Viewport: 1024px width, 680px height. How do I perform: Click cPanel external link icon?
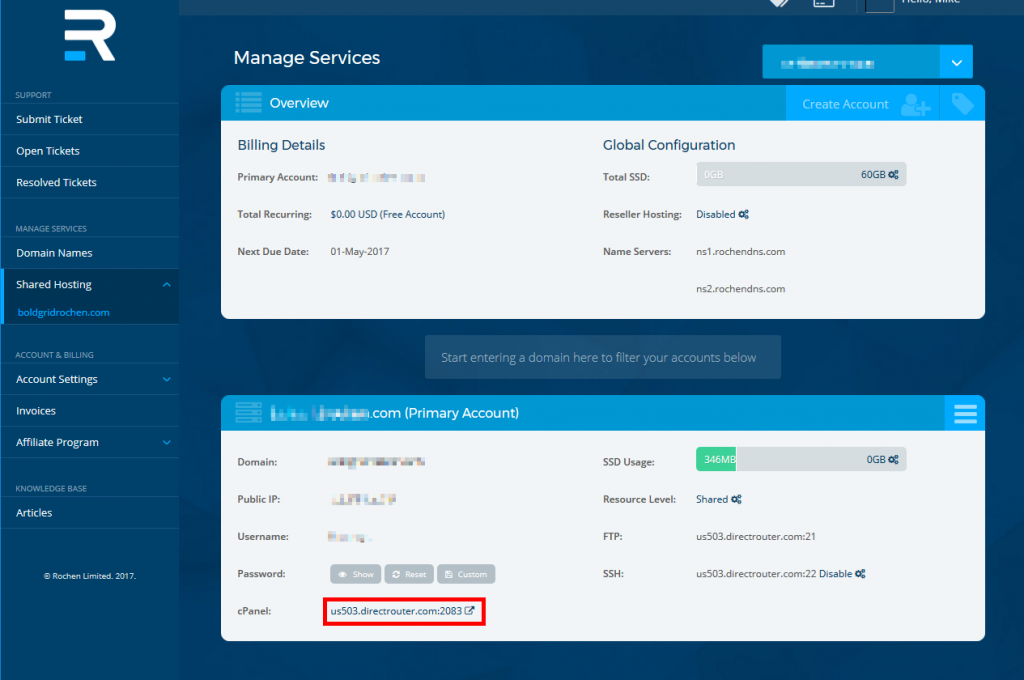(470, 611)
